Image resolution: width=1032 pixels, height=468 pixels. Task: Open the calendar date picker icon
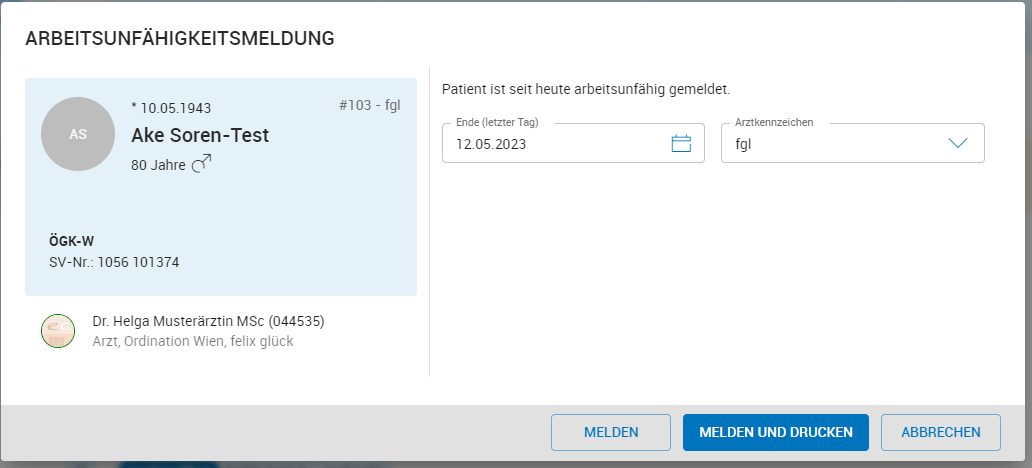[x=681, y=143]
